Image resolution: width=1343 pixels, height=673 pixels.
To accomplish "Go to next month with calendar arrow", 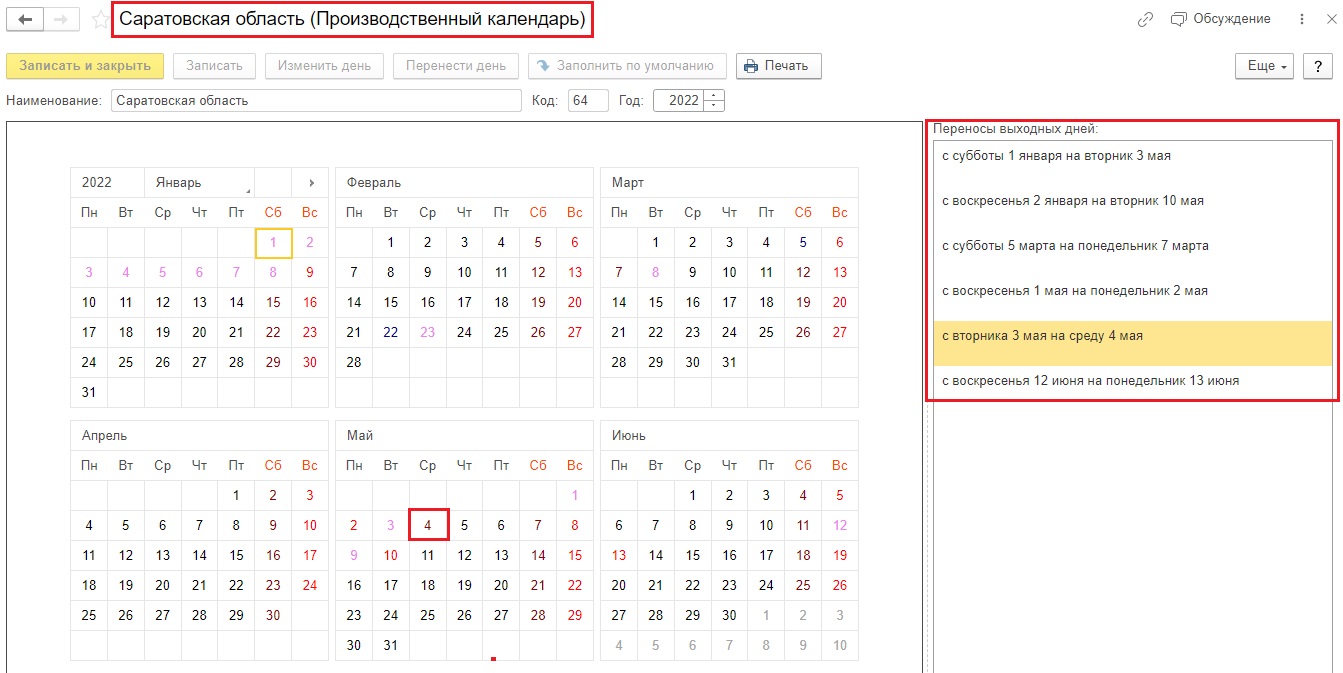I will pyautogui.click(x=310, y=183).
